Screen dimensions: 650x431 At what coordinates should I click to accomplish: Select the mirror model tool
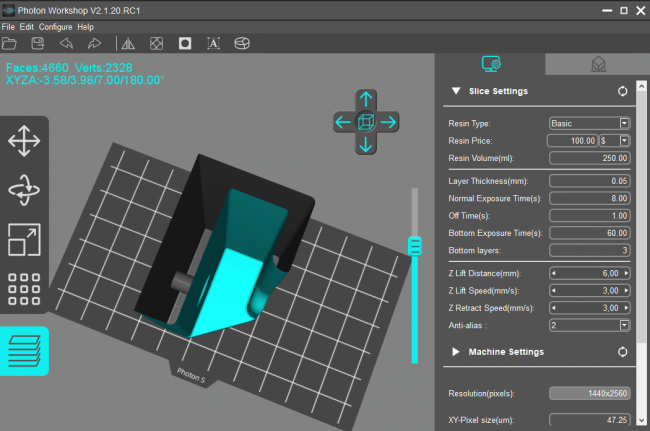point(127,44)
